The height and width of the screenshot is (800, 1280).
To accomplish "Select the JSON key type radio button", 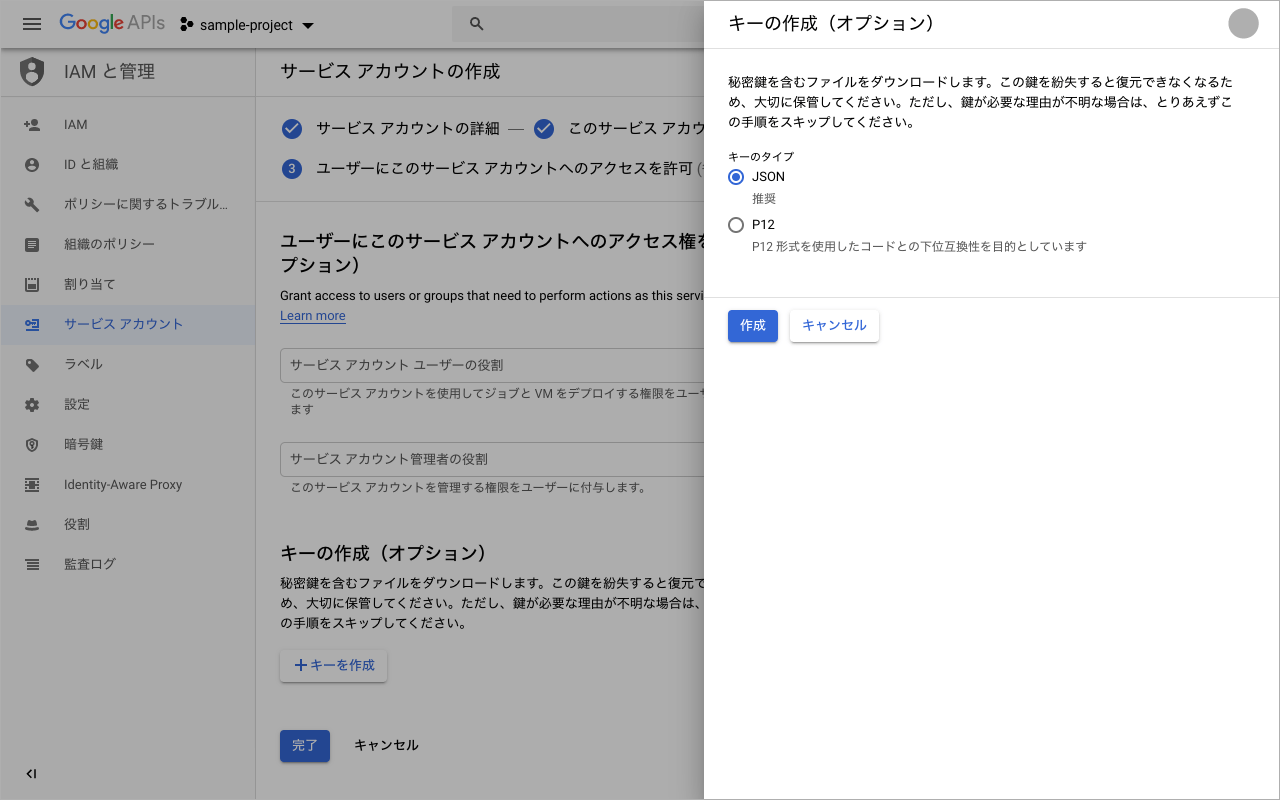I will (736, 176).
